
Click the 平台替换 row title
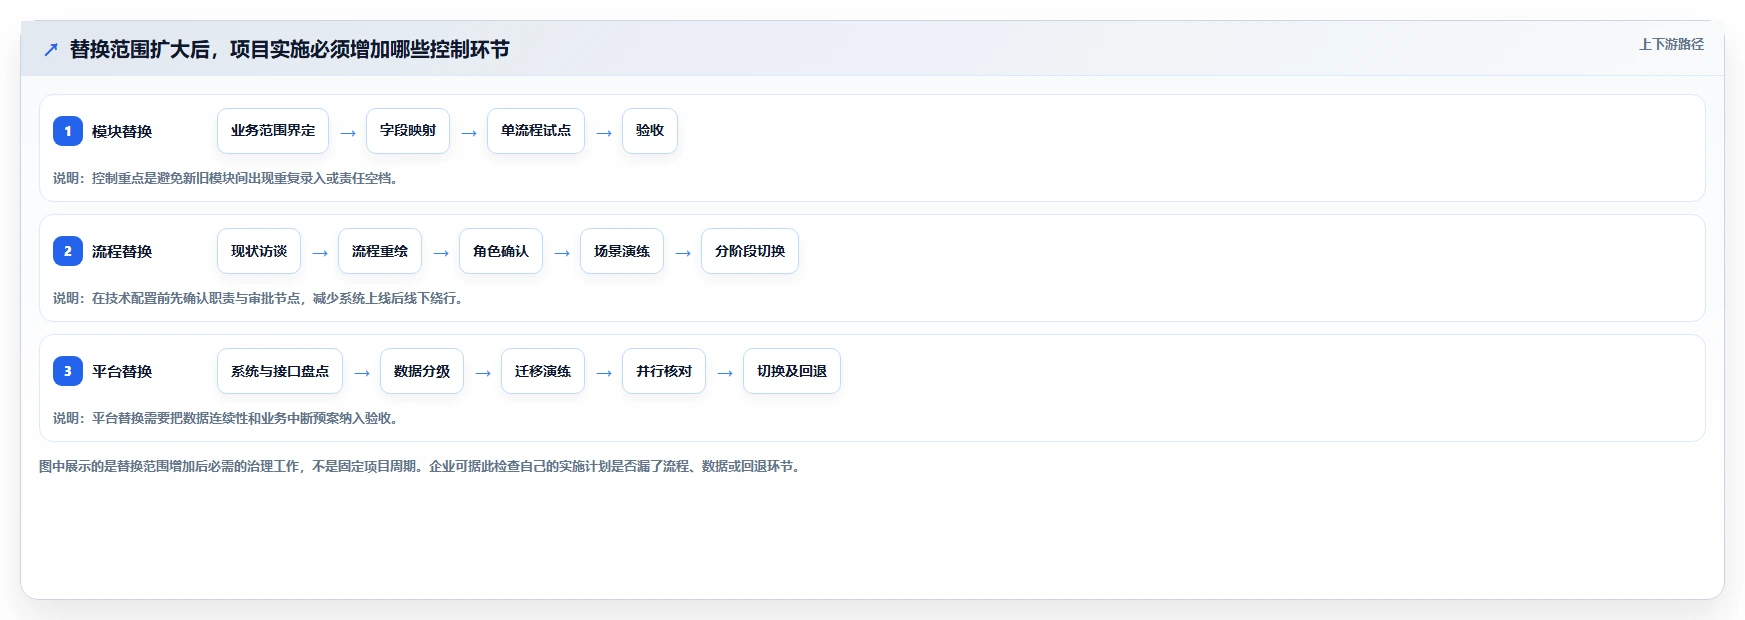pos(122,372)
